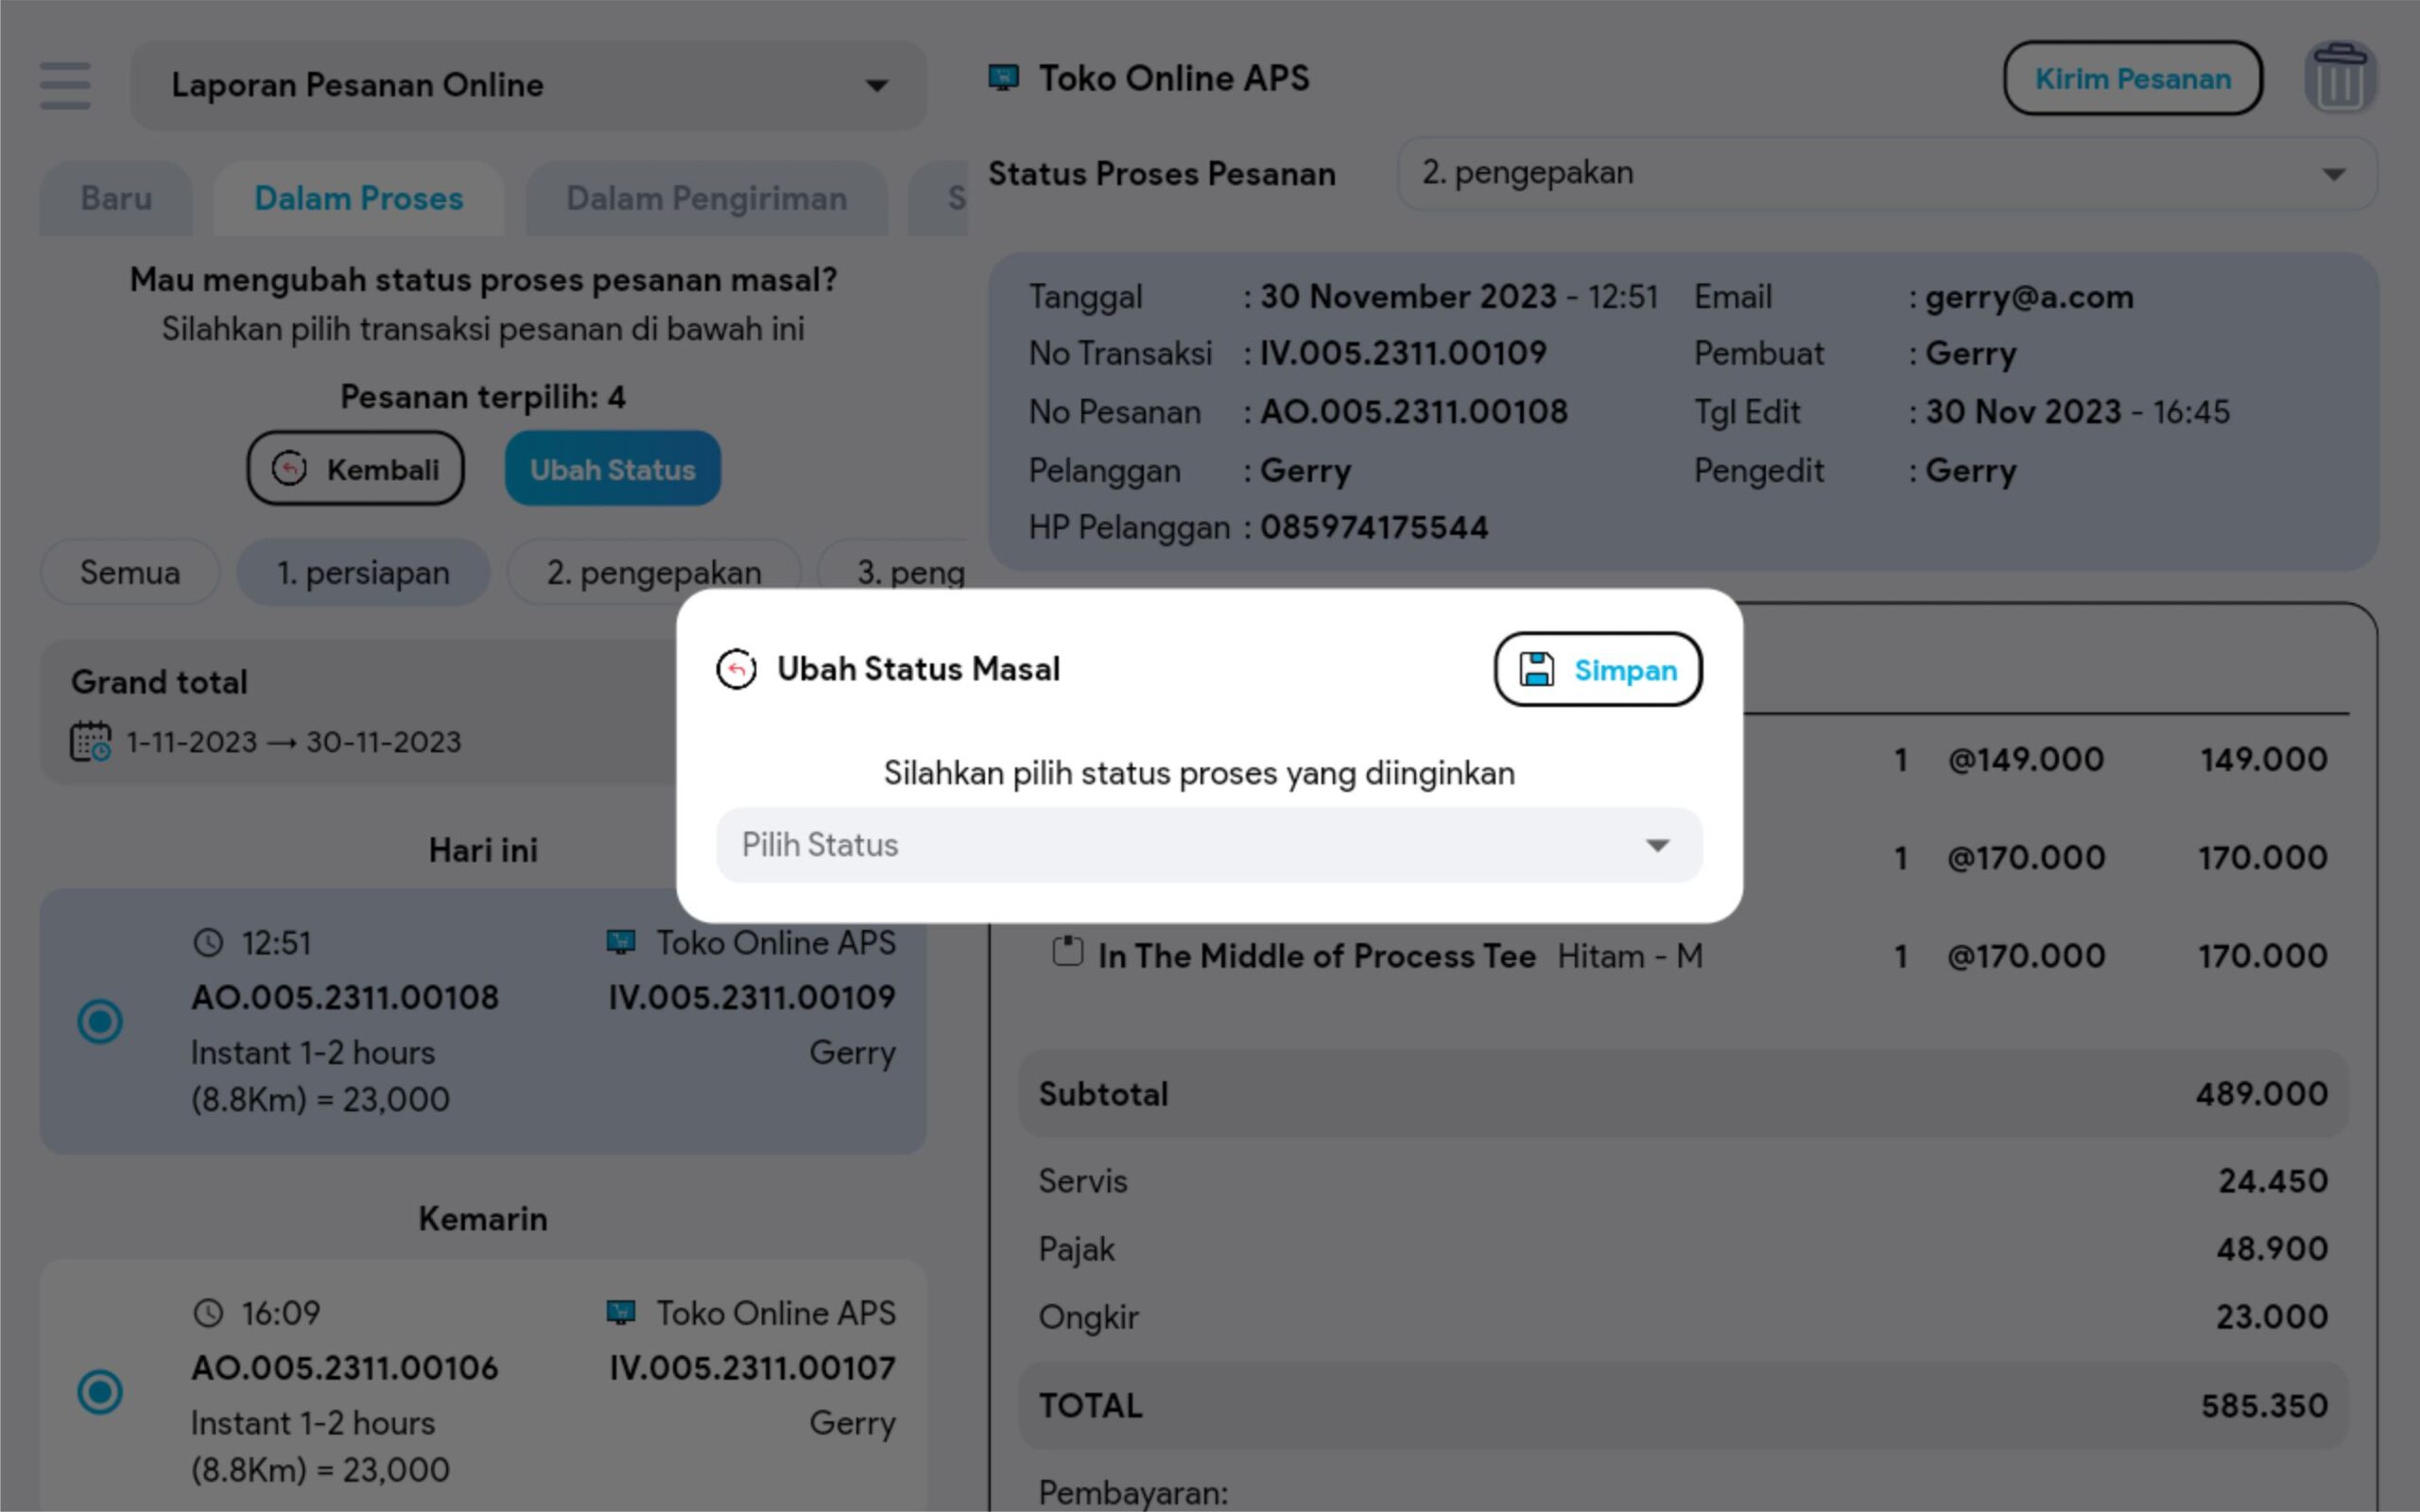Image resolution: width=2420 pixels, height=1512 pixels.
Task: Toggle radio for order AO.005.2311.00108
Action: point(100,1021)
